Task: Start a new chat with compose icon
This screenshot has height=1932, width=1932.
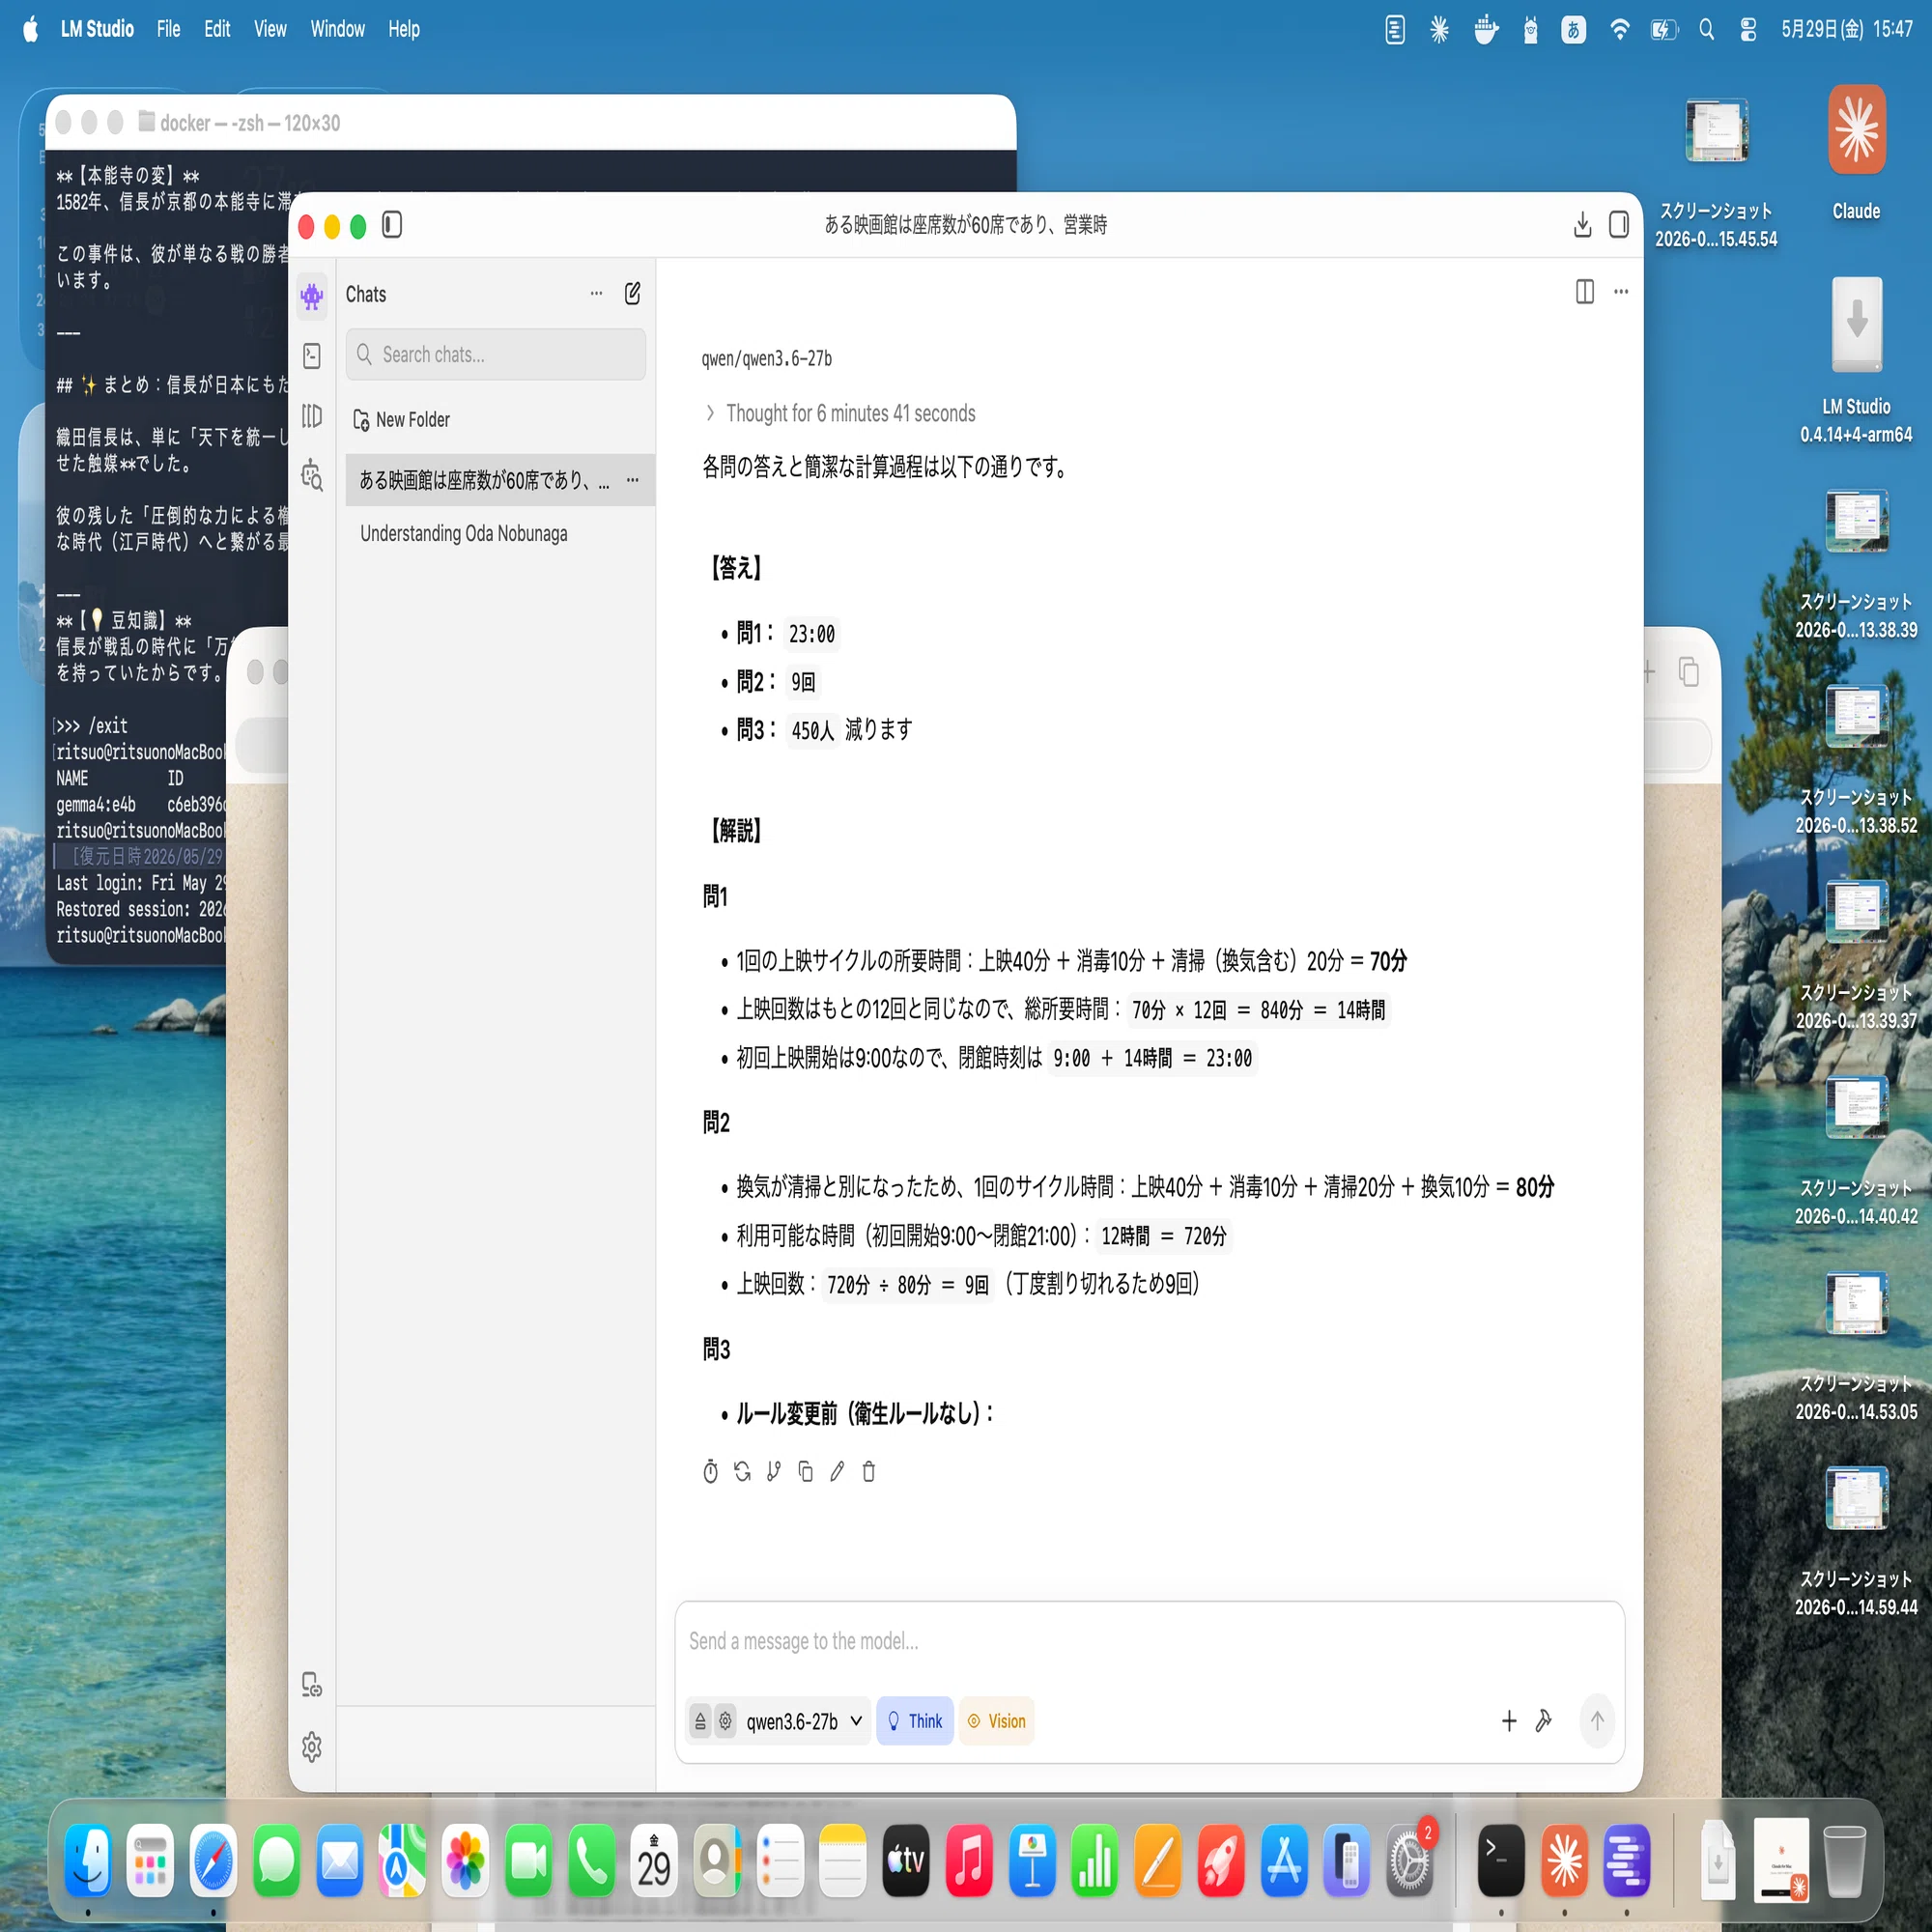Action: [632, 294]
